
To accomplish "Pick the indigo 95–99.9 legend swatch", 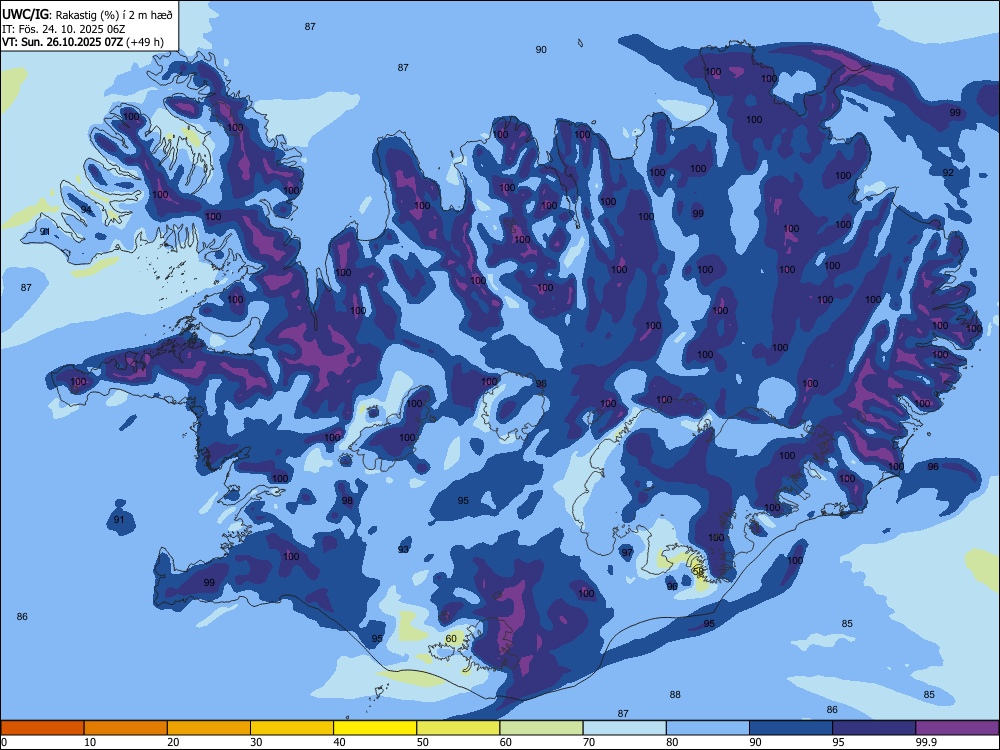I will click(874, 728).
